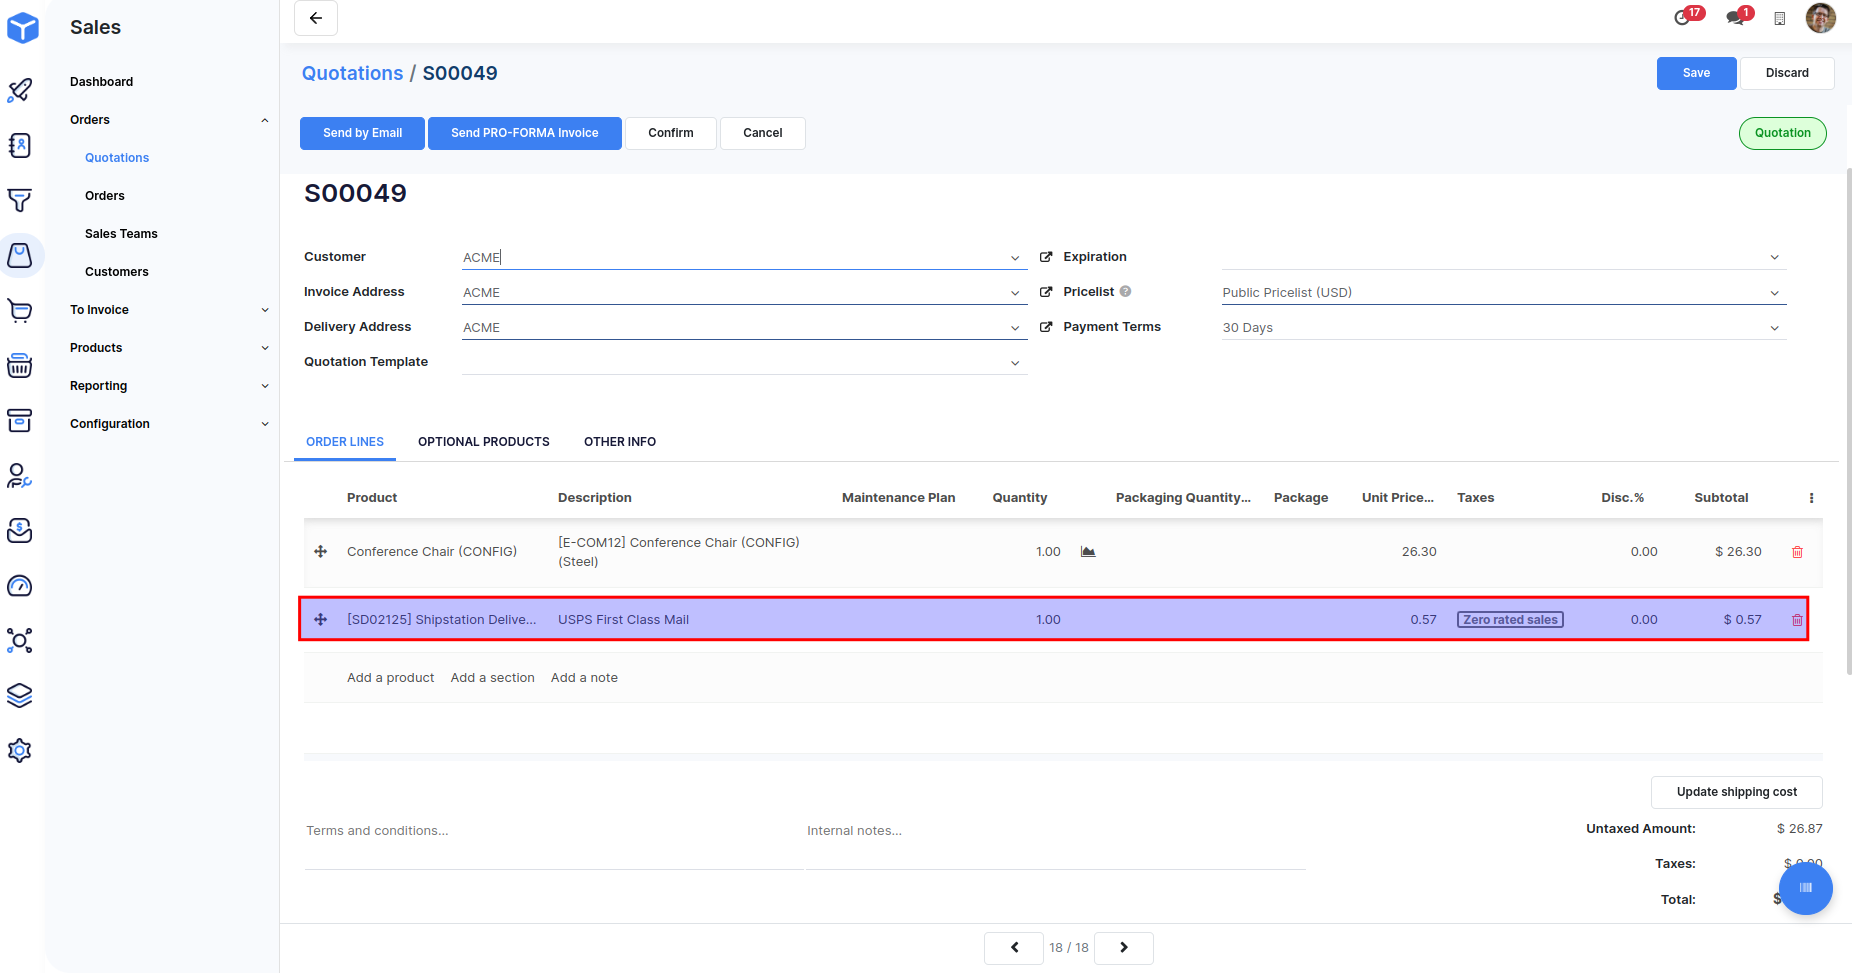Open forecast chart icon beside quantity

click(x=1088, y=552)
